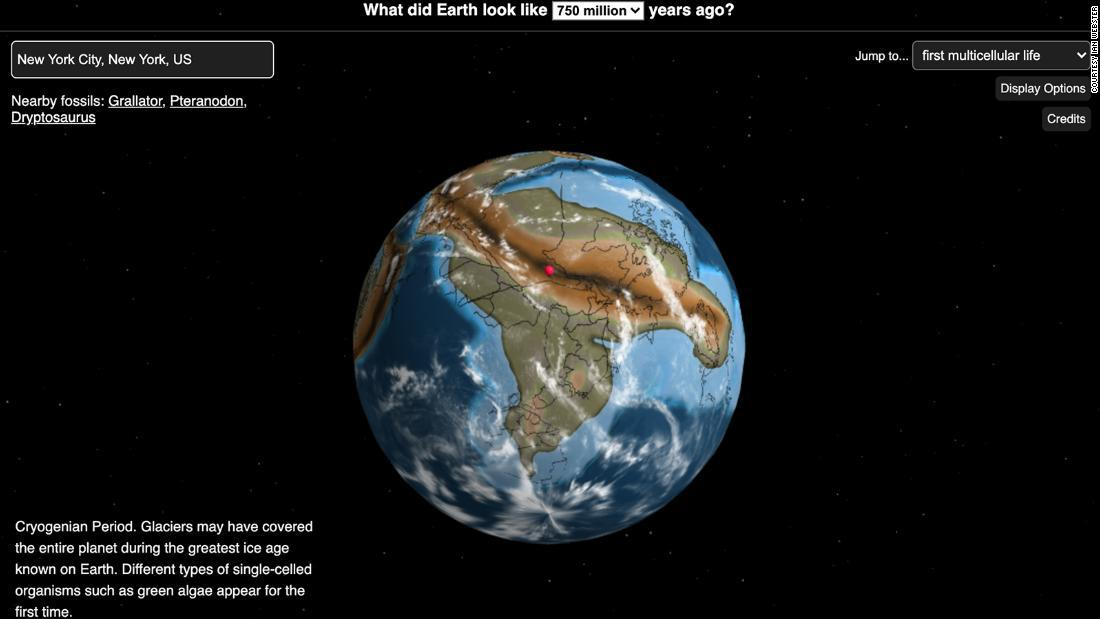Visit the Dryptosaurus fossil link
Image resolution: width=1100 pixels, height=619 pixels.
(53, 118)
